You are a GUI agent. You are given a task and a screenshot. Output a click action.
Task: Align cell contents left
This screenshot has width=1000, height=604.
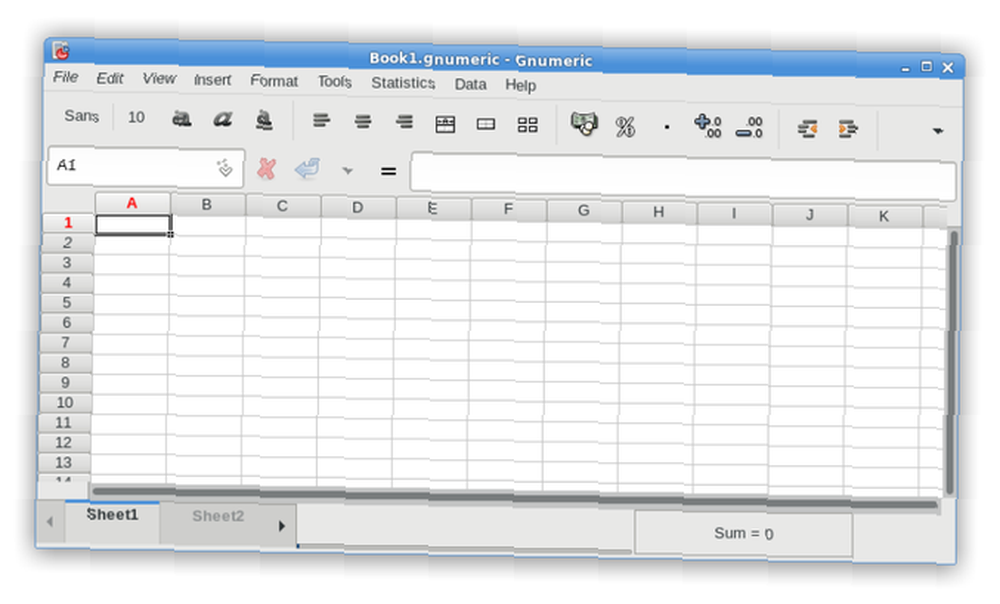pyautogui.click(x=321, y=120)
